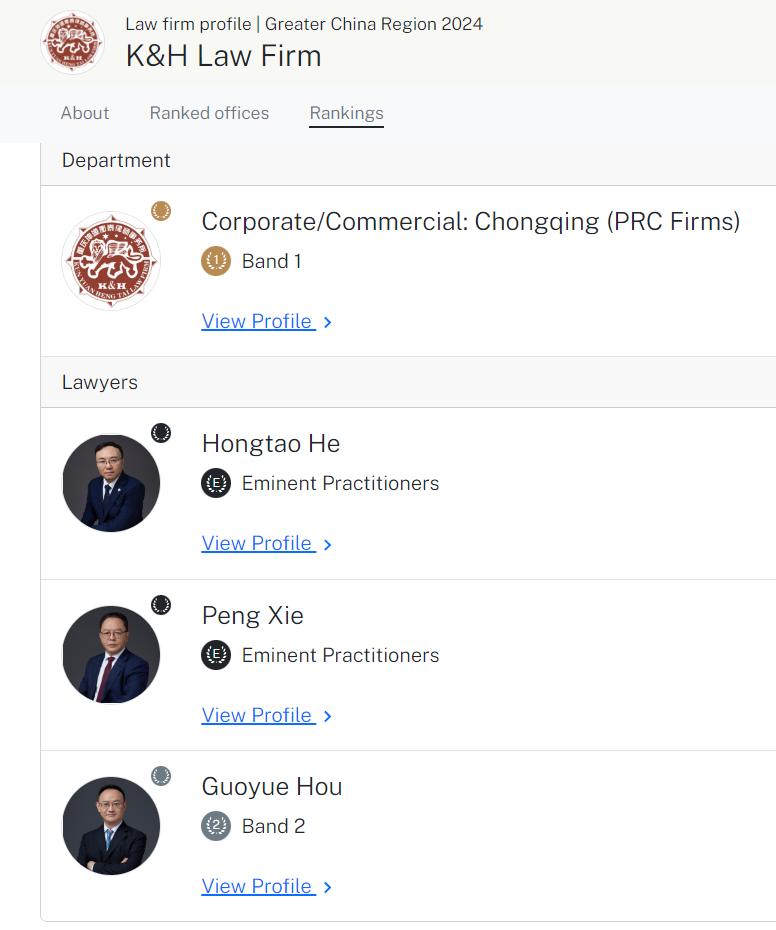Open View Profile for Corporate/Commercial department

click(x=258, y=321)
